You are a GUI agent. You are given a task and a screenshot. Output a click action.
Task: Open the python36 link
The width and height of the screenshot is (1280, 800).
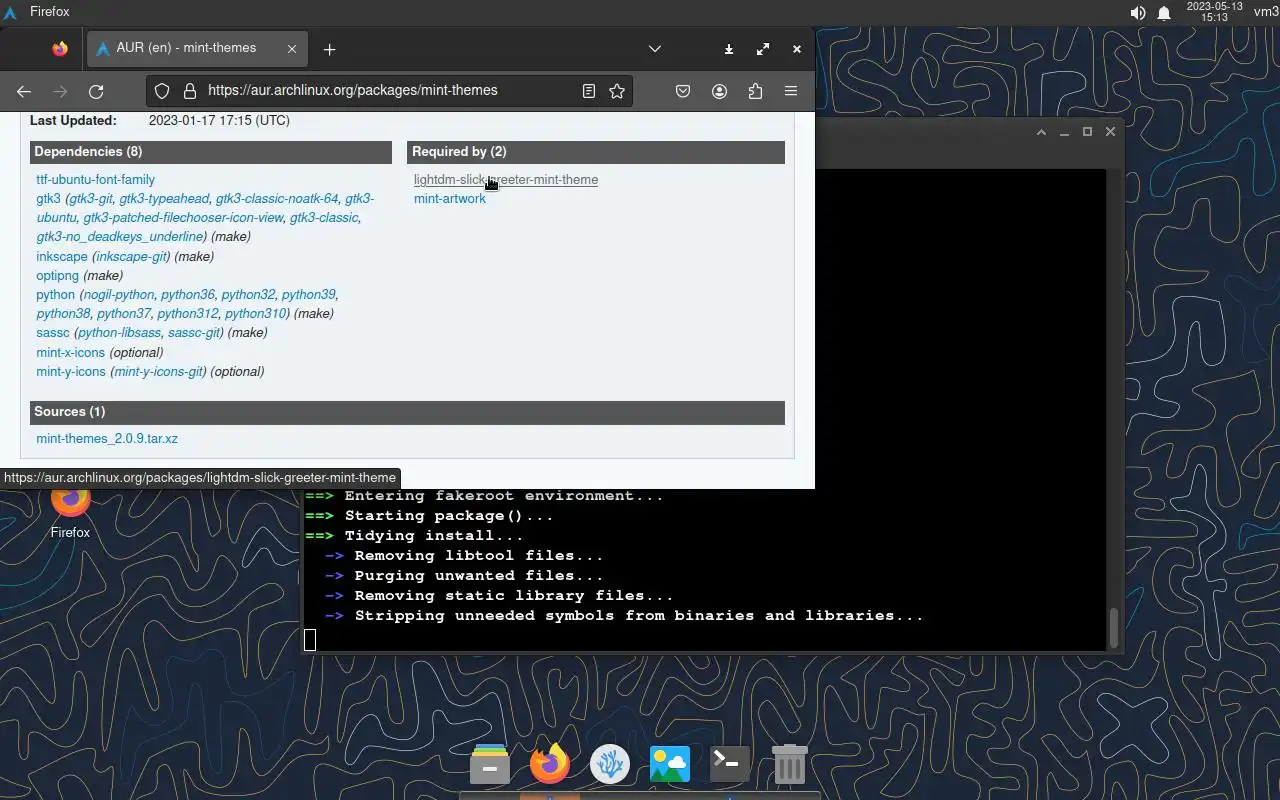[188, 295]
